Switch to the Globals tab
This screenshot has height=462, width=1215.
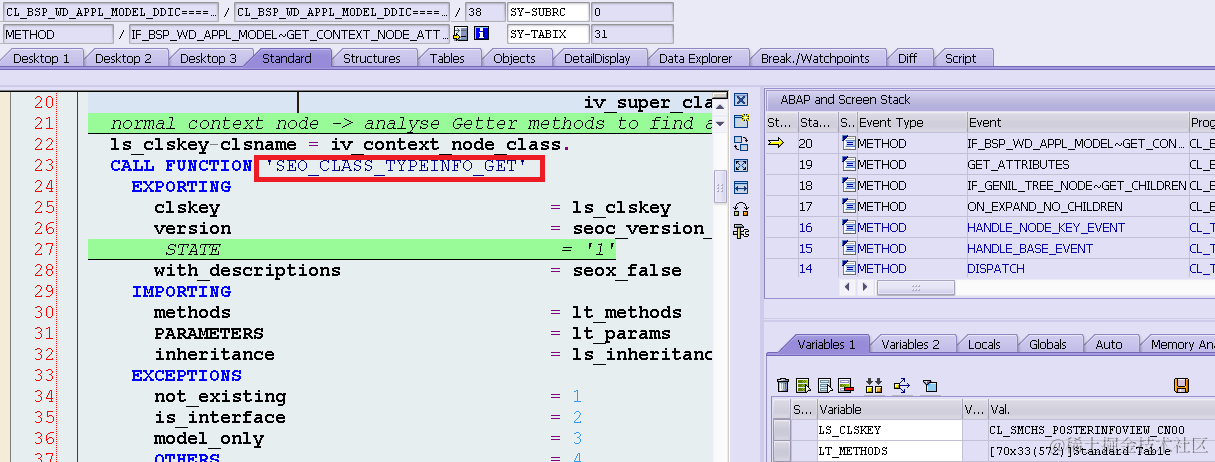[1048, 344]
